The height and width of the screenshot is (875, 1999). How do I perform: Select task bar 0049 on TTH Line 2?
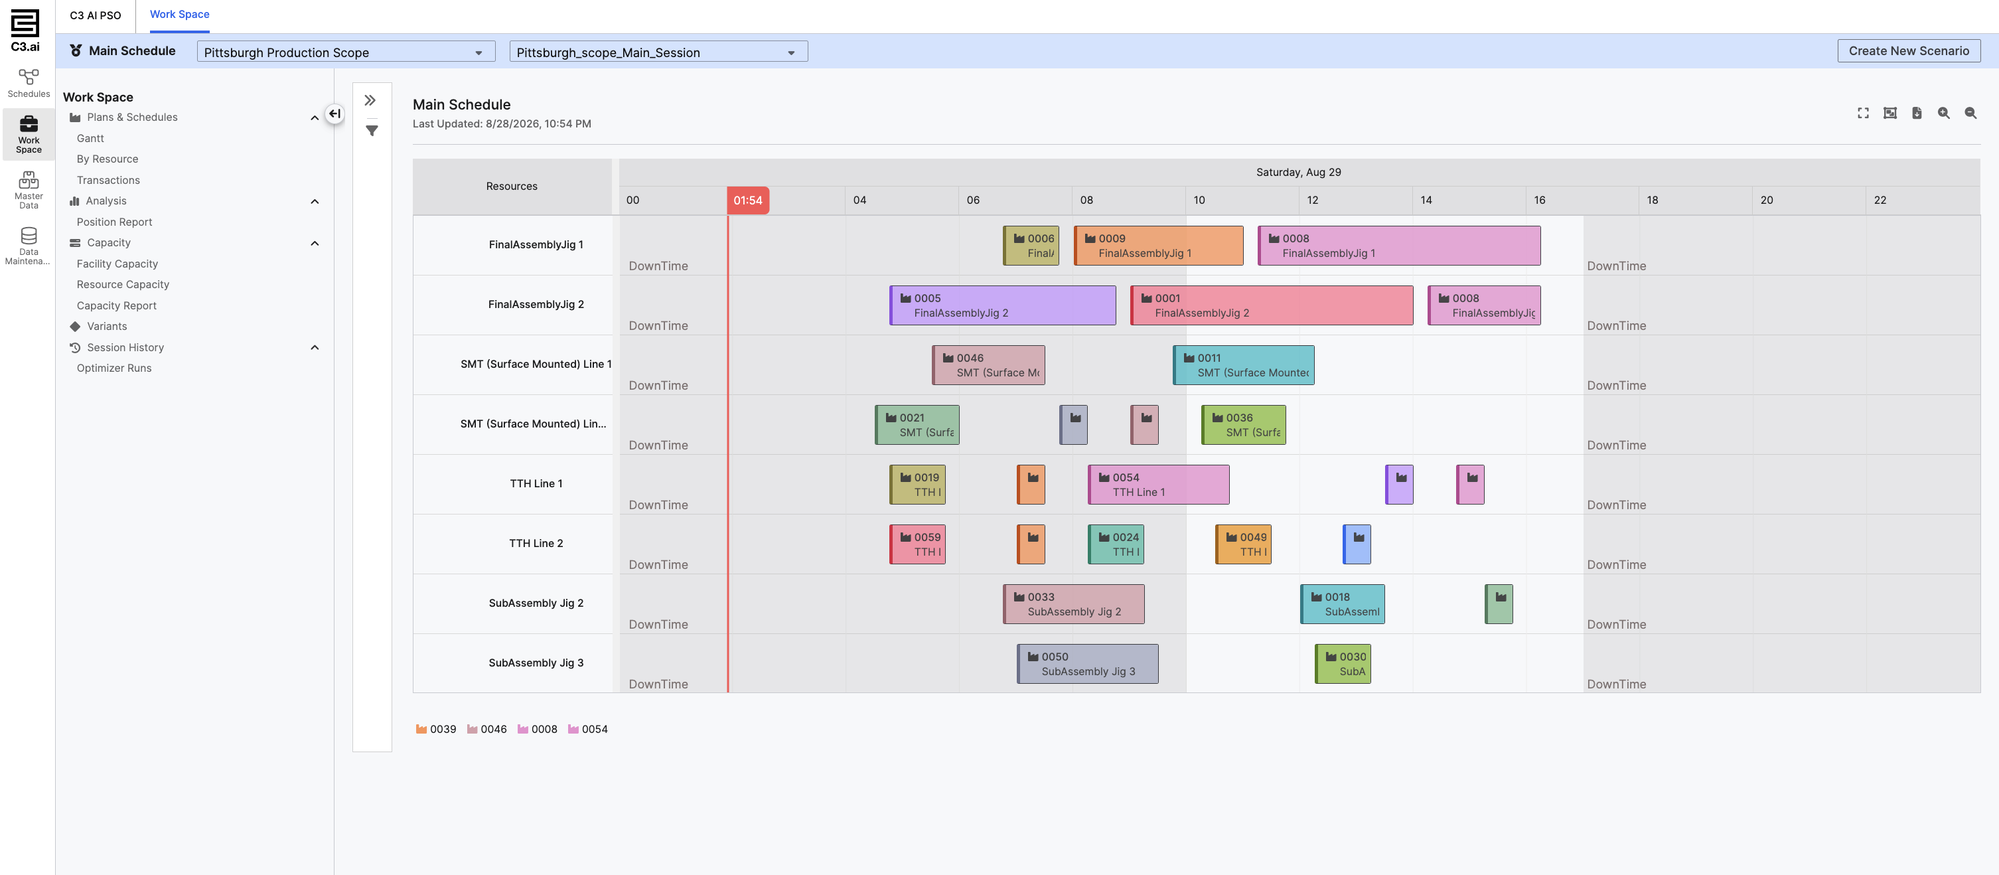point(1244,545)
